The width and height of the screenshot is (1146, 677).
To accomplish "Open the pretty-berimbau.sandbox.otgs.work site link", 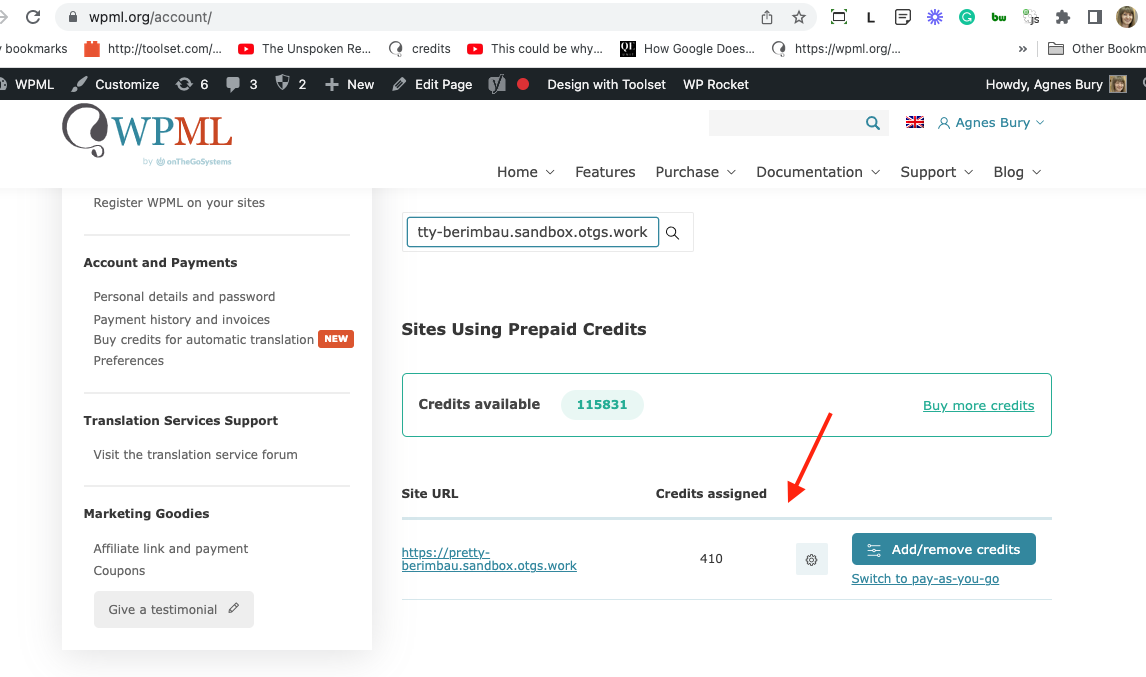I will 489,559.
